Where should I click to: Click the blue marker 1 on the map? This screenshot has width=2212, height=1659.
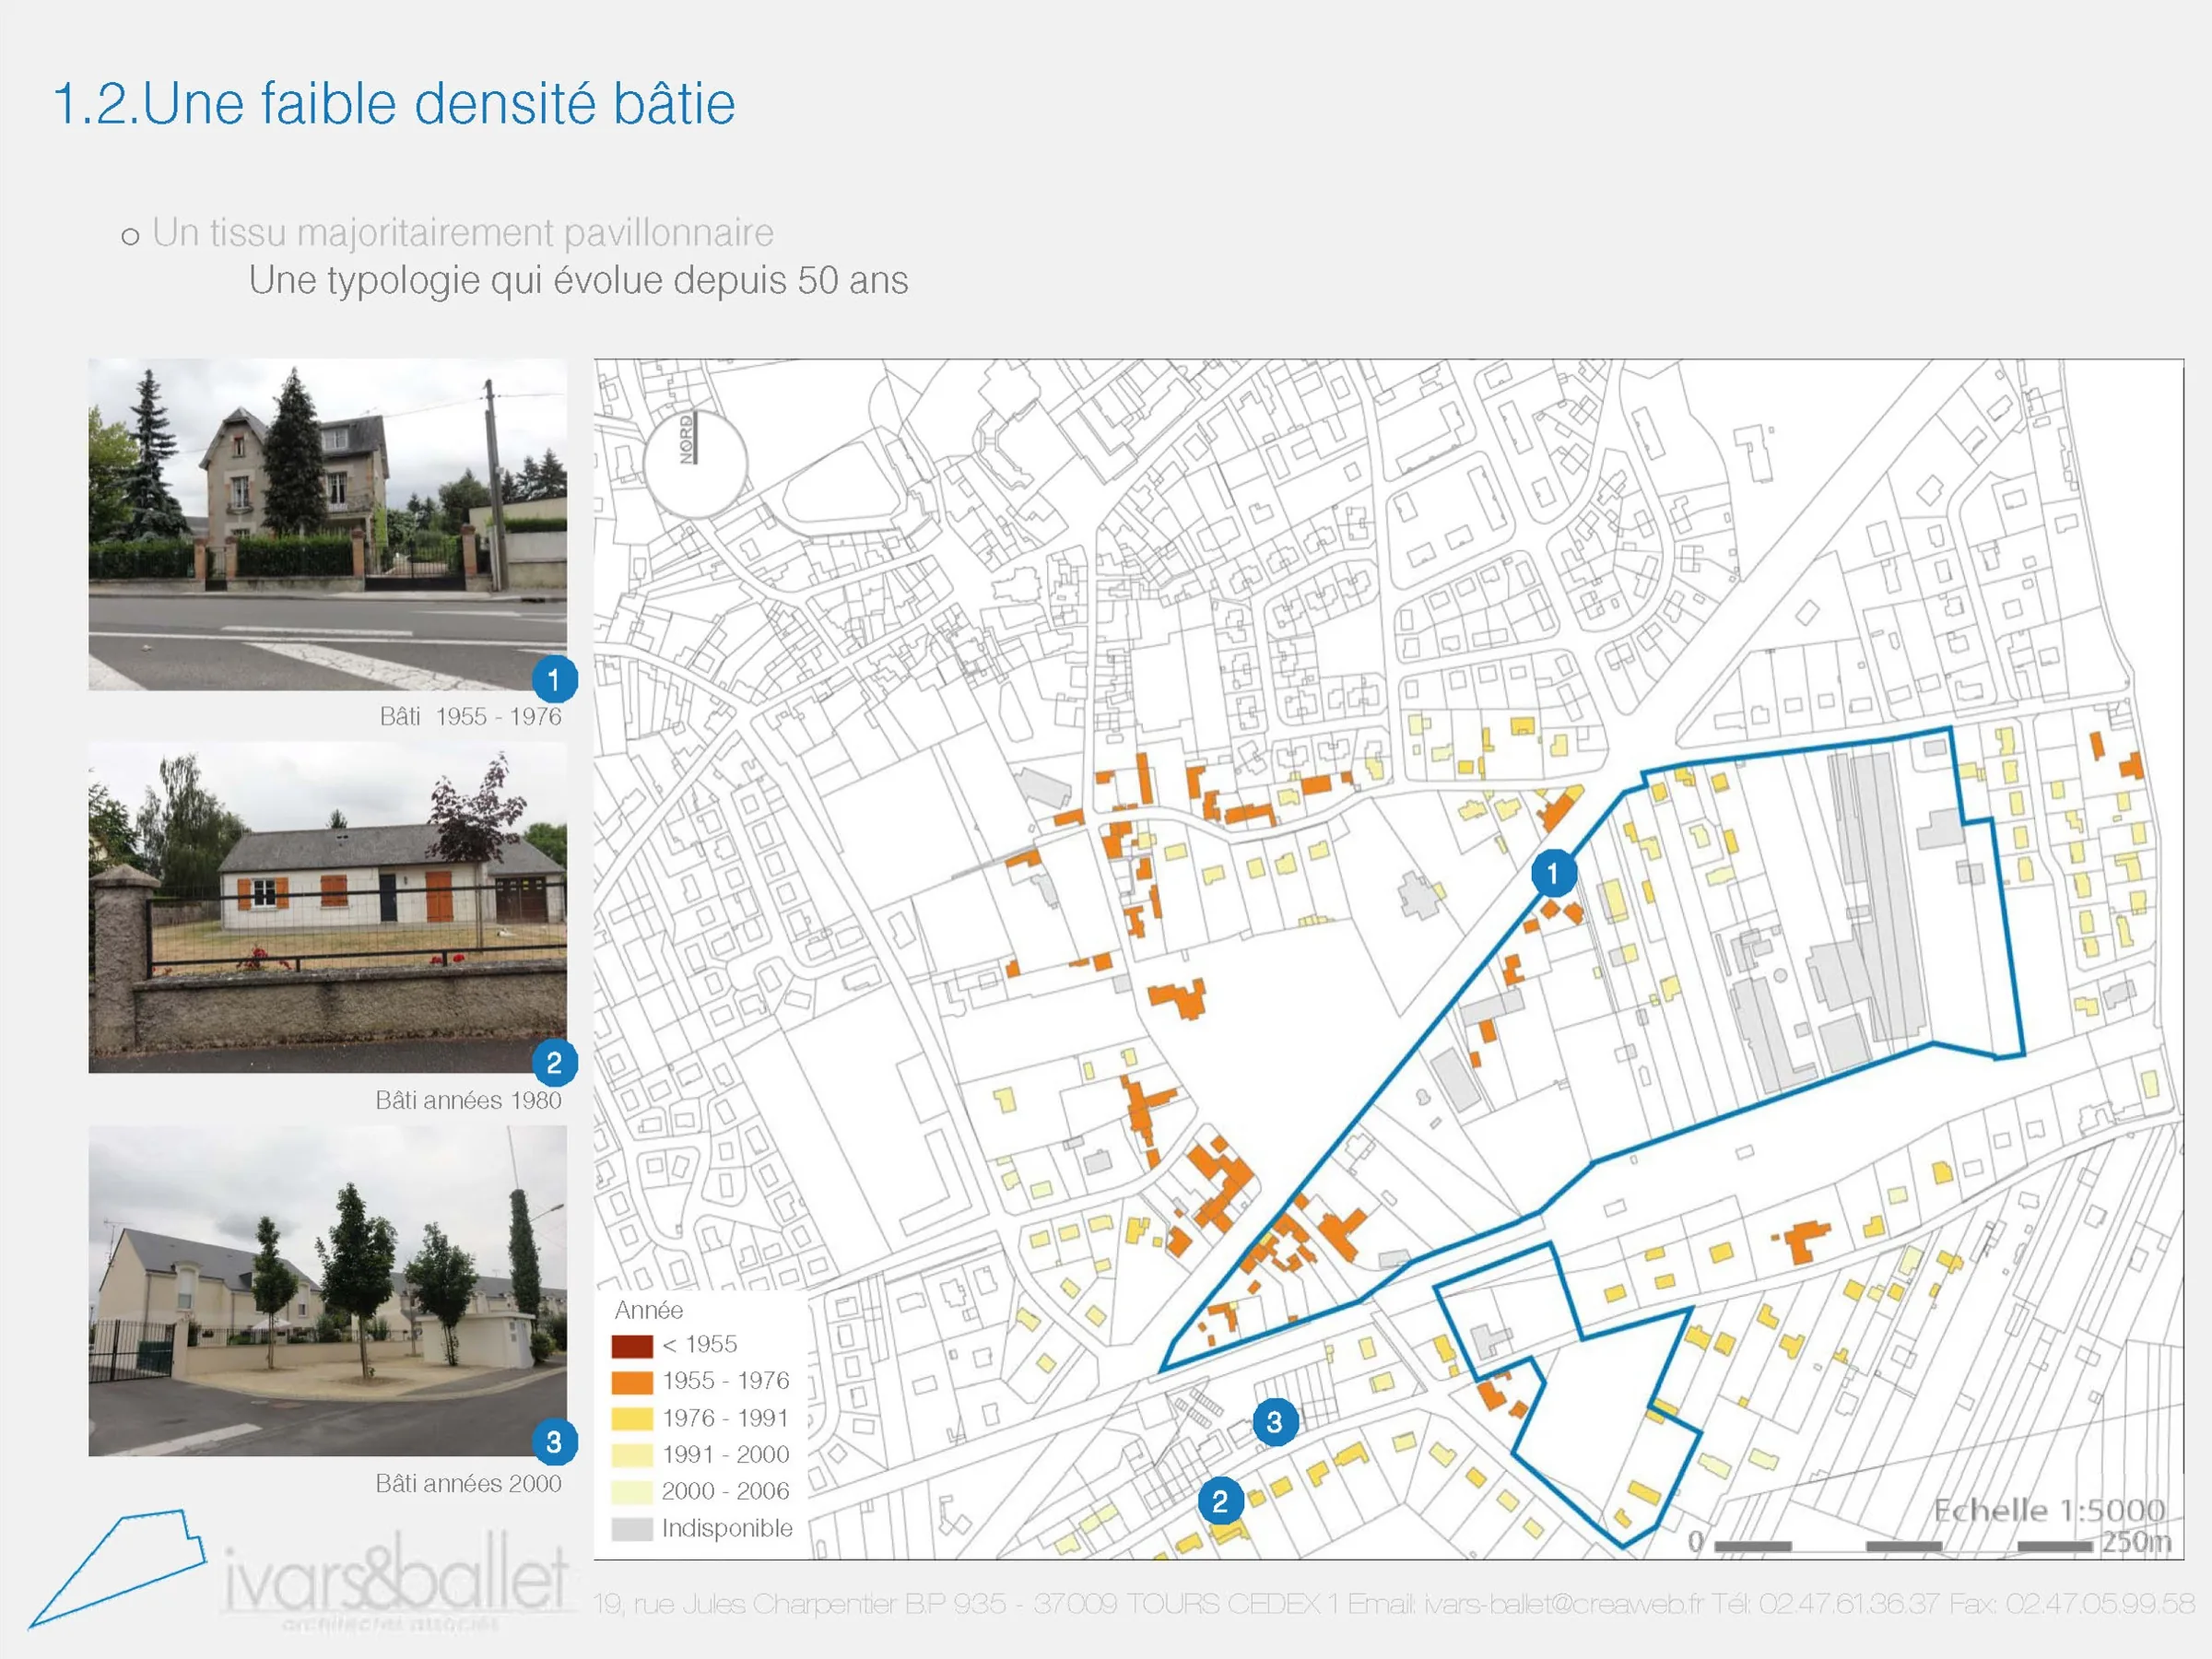(1553, 874)
